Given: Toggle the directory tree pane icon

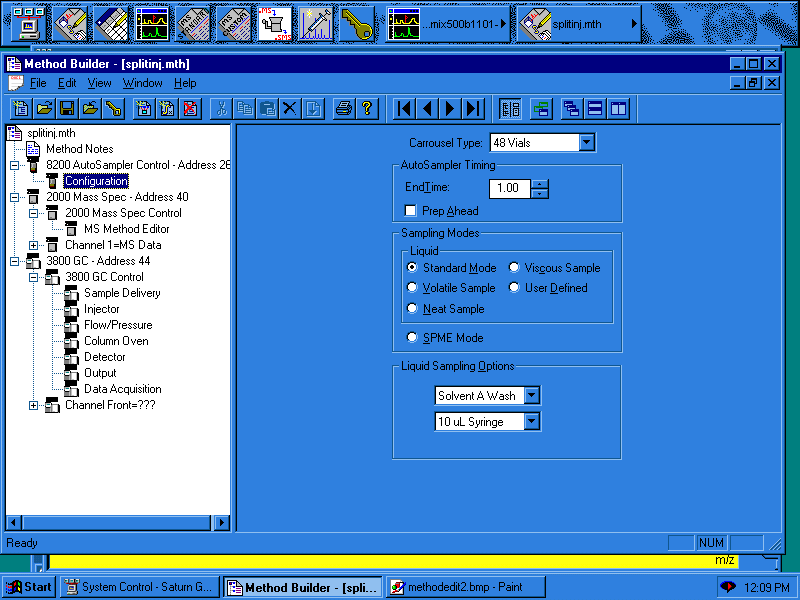Looking at the screenshot, I should (x=510, y=109).
